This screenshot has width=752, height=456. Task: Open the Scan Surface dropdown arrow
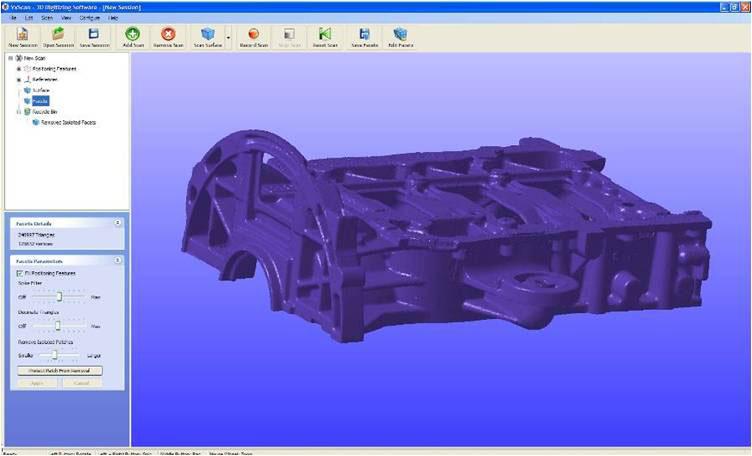pyautogui.click(x=229, y=40)
